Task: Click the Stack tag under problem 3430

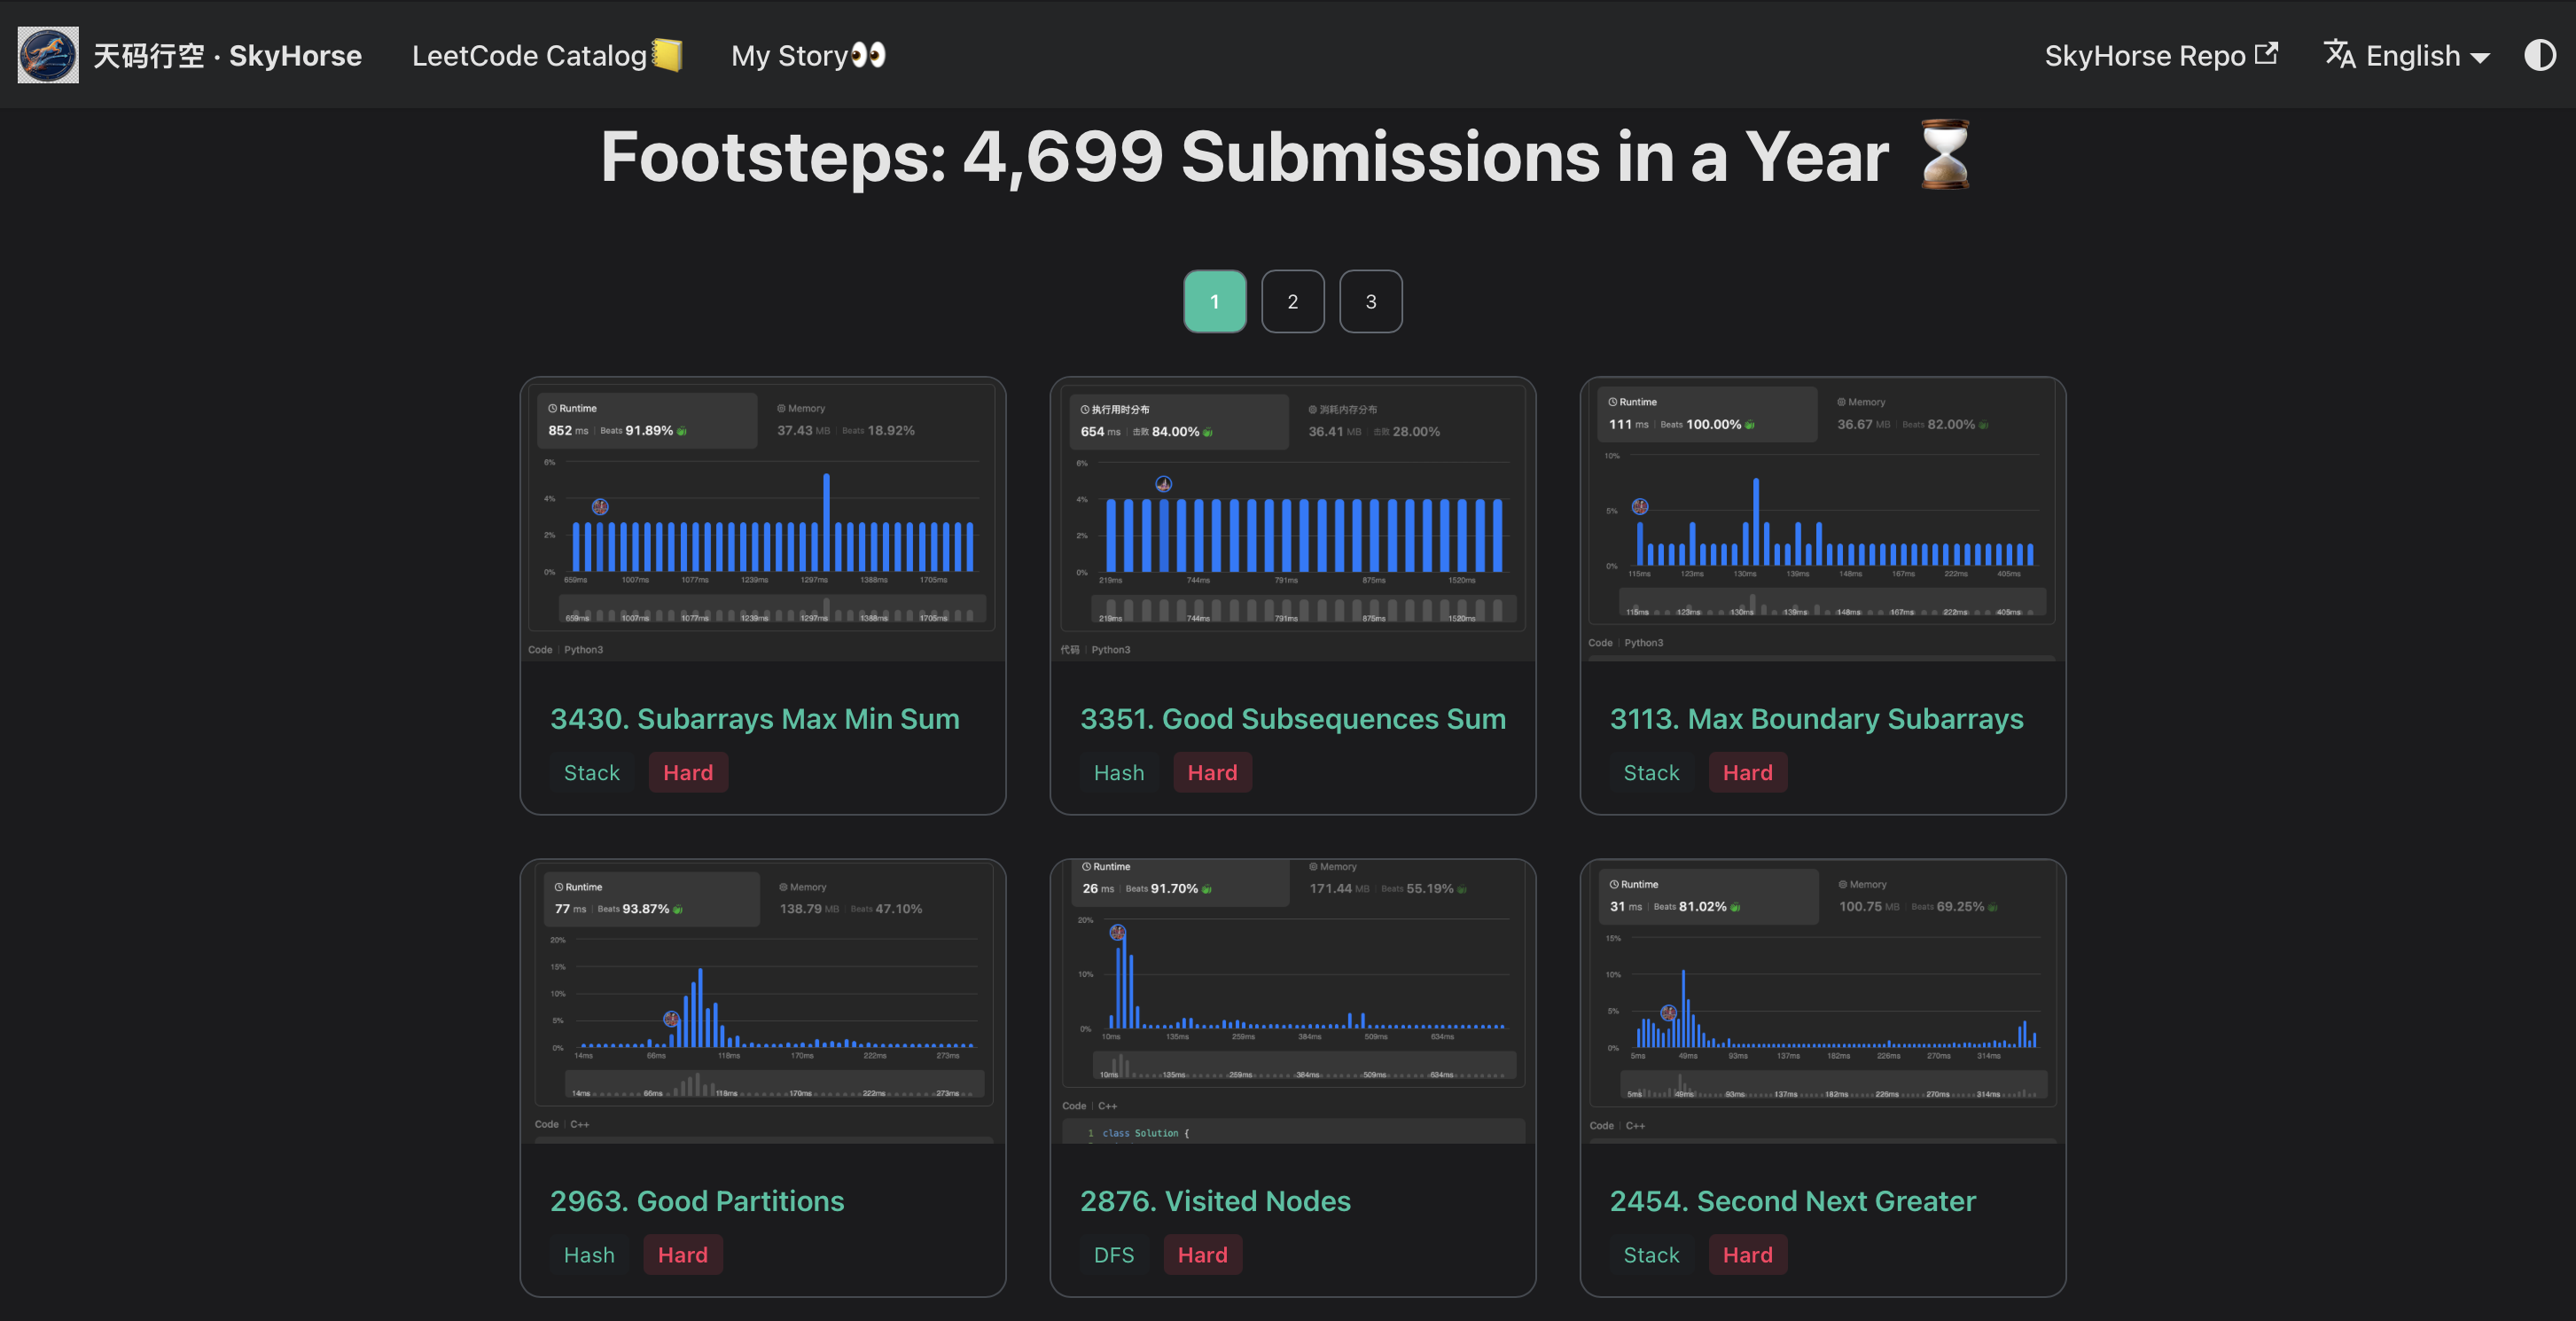Action: 591,772
